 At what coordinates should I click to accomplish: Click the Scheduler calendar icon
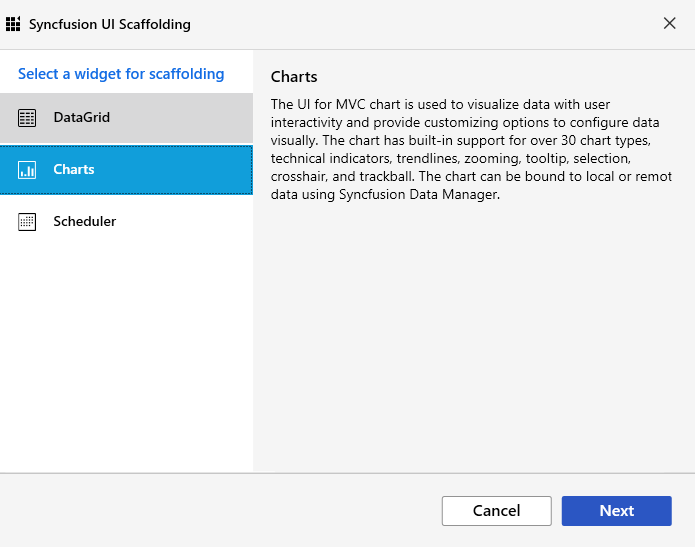pos(27,222)
